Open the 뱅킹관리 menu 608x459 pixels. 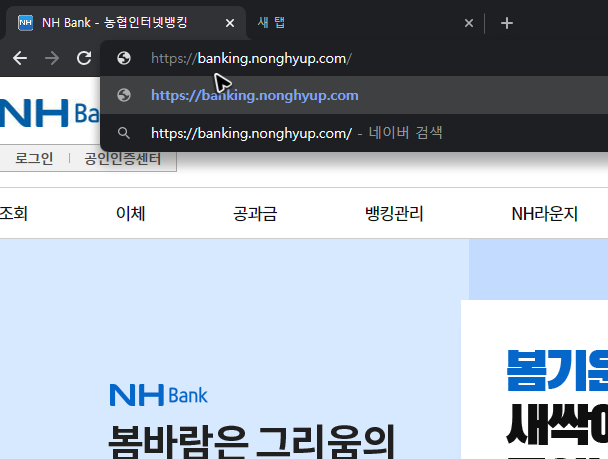[394, 214]
